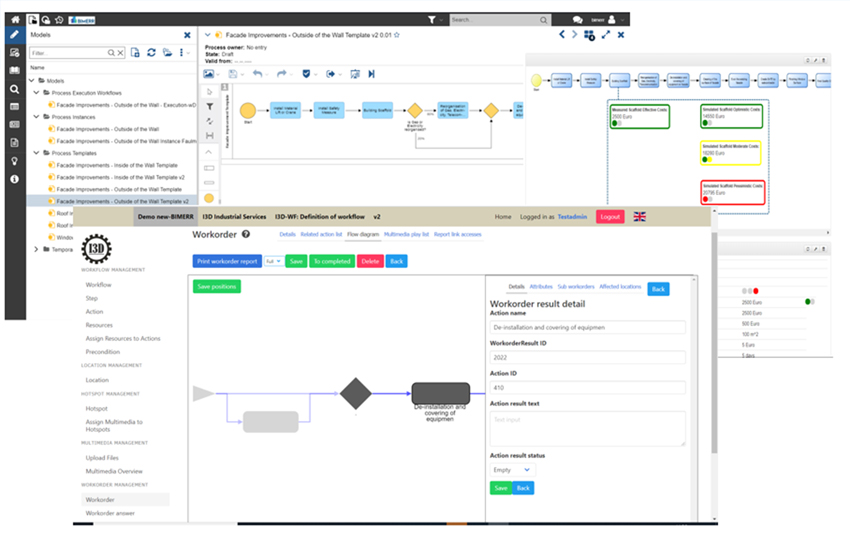Screen dimensions: 850x538
Task: Collapse the Models root folder
Action: [31, 80]
